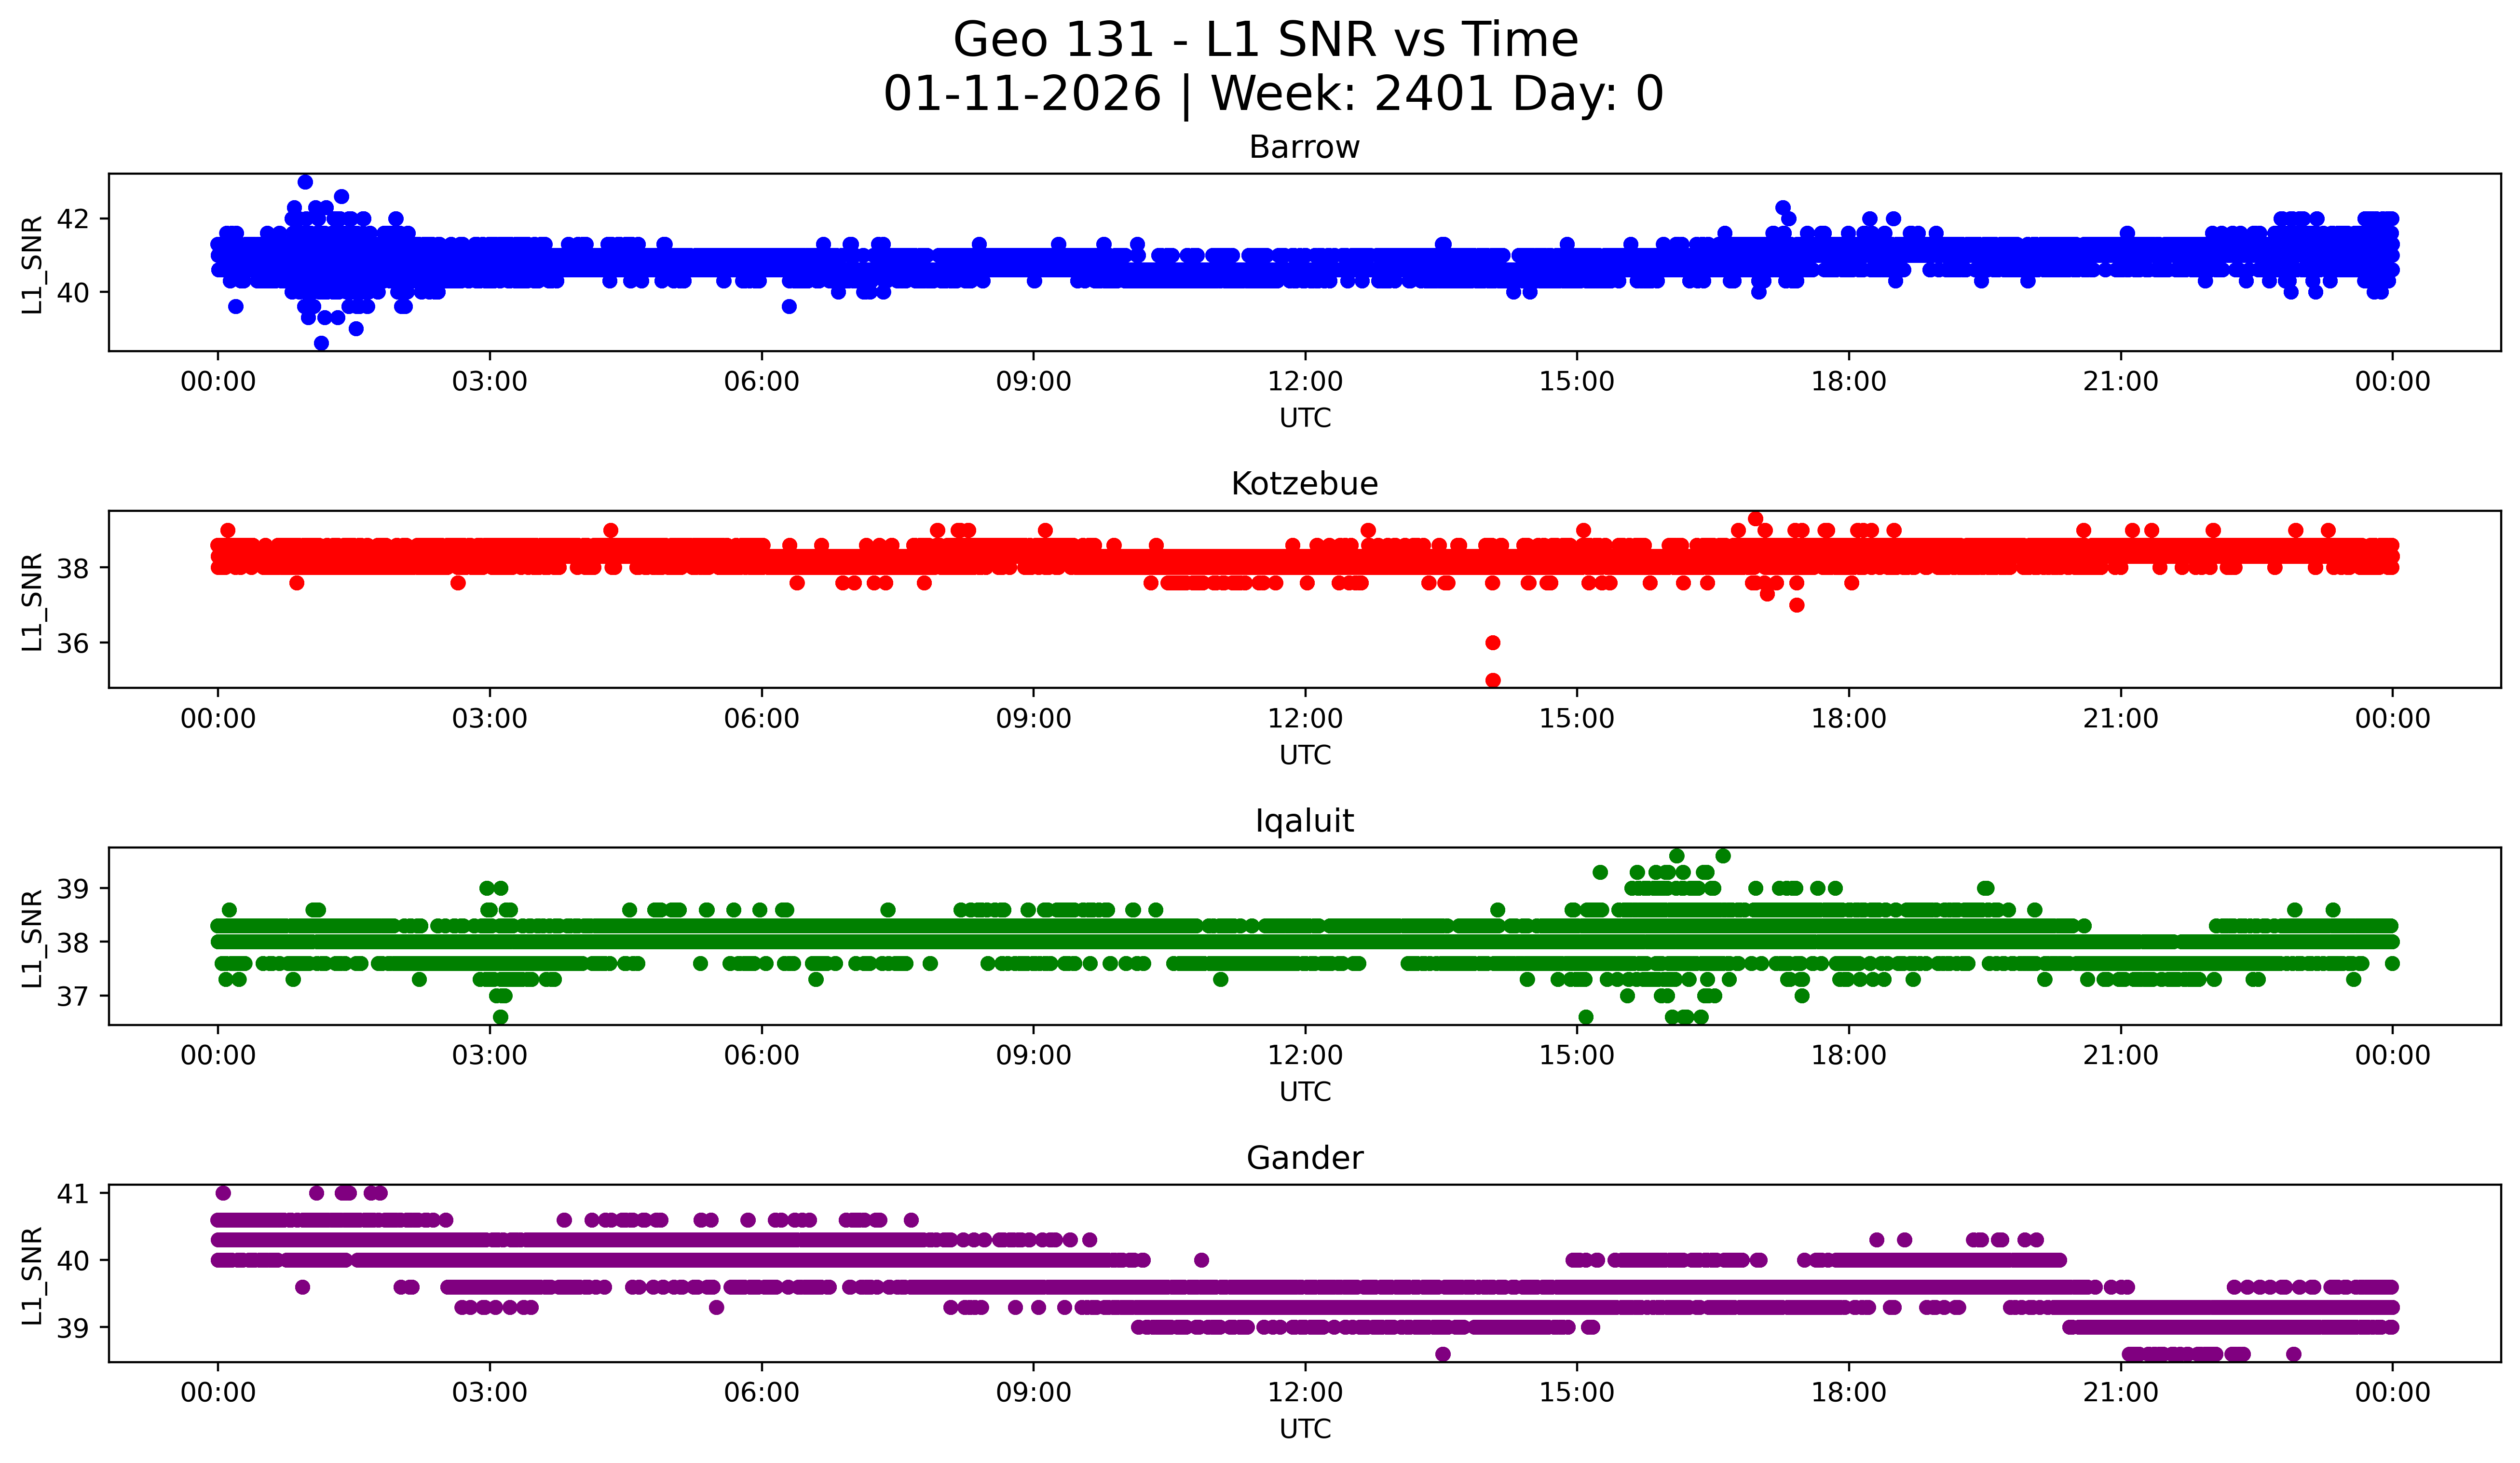Click the Barrow subplot title

[x=1304, y=148]
